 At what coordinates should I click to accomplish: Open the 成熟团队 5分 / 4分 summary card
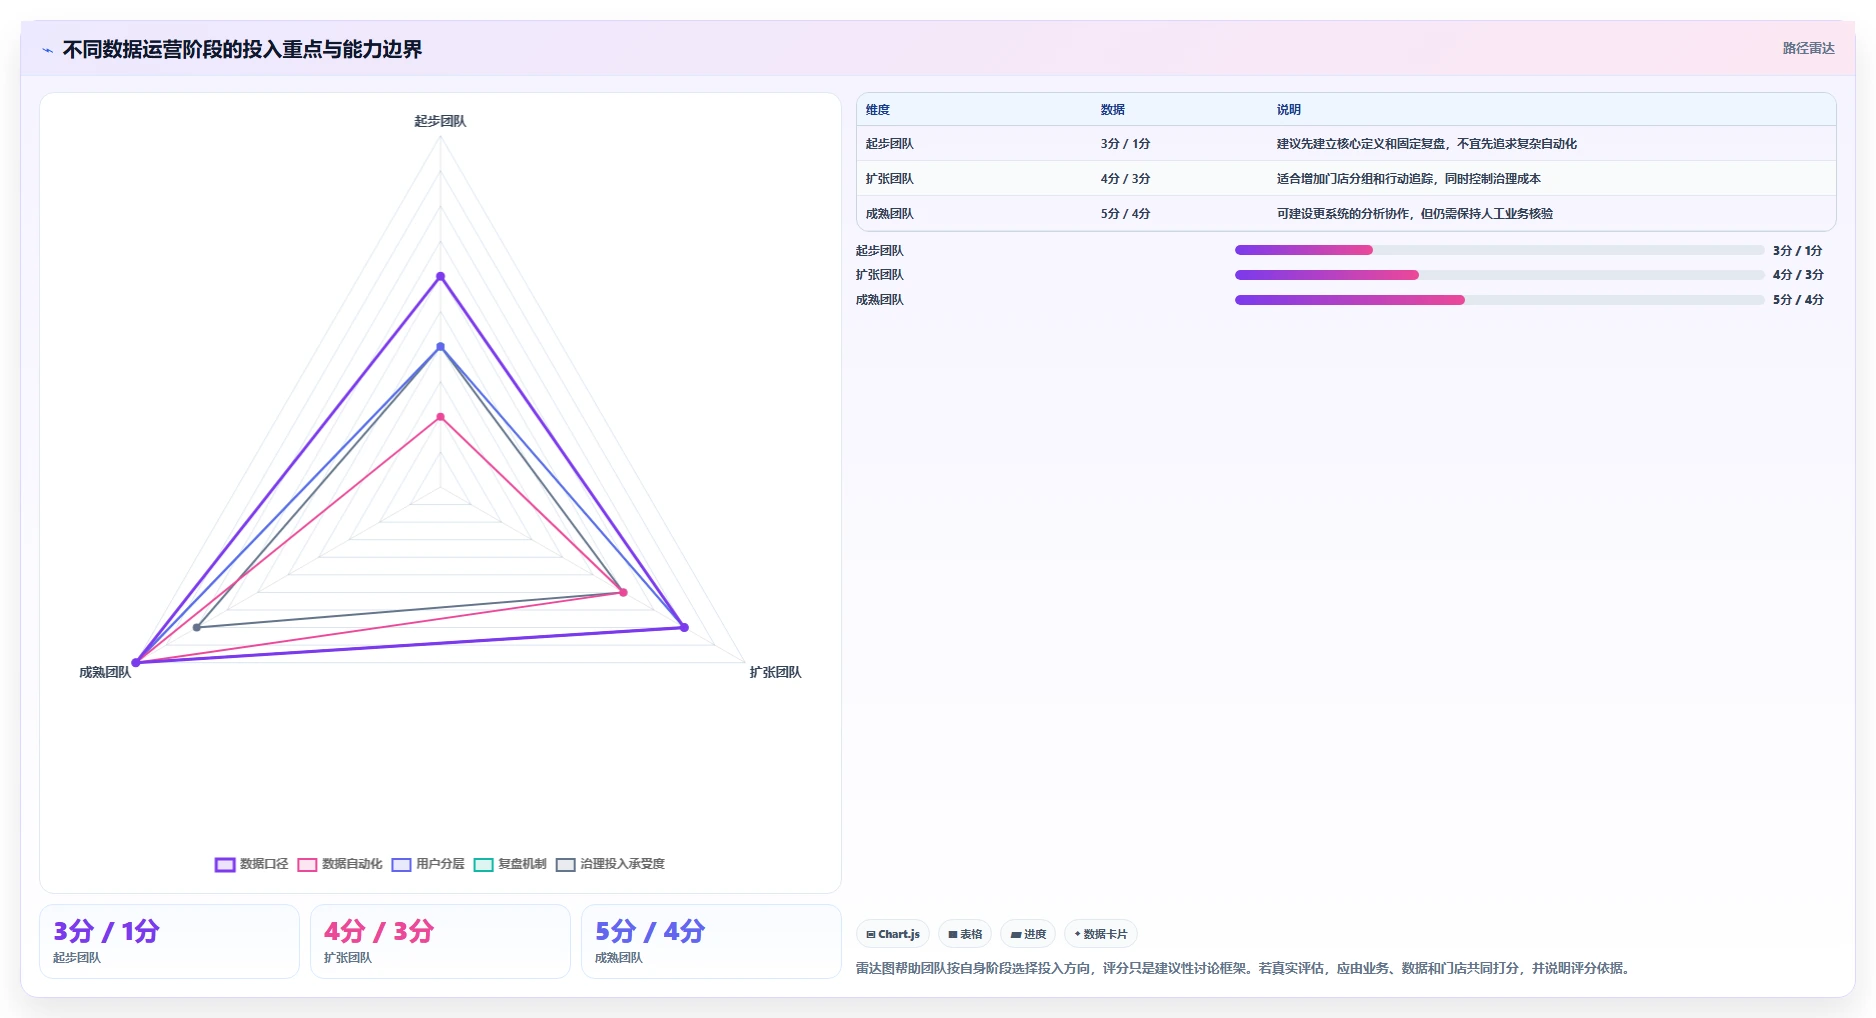[x=711, y=941]
